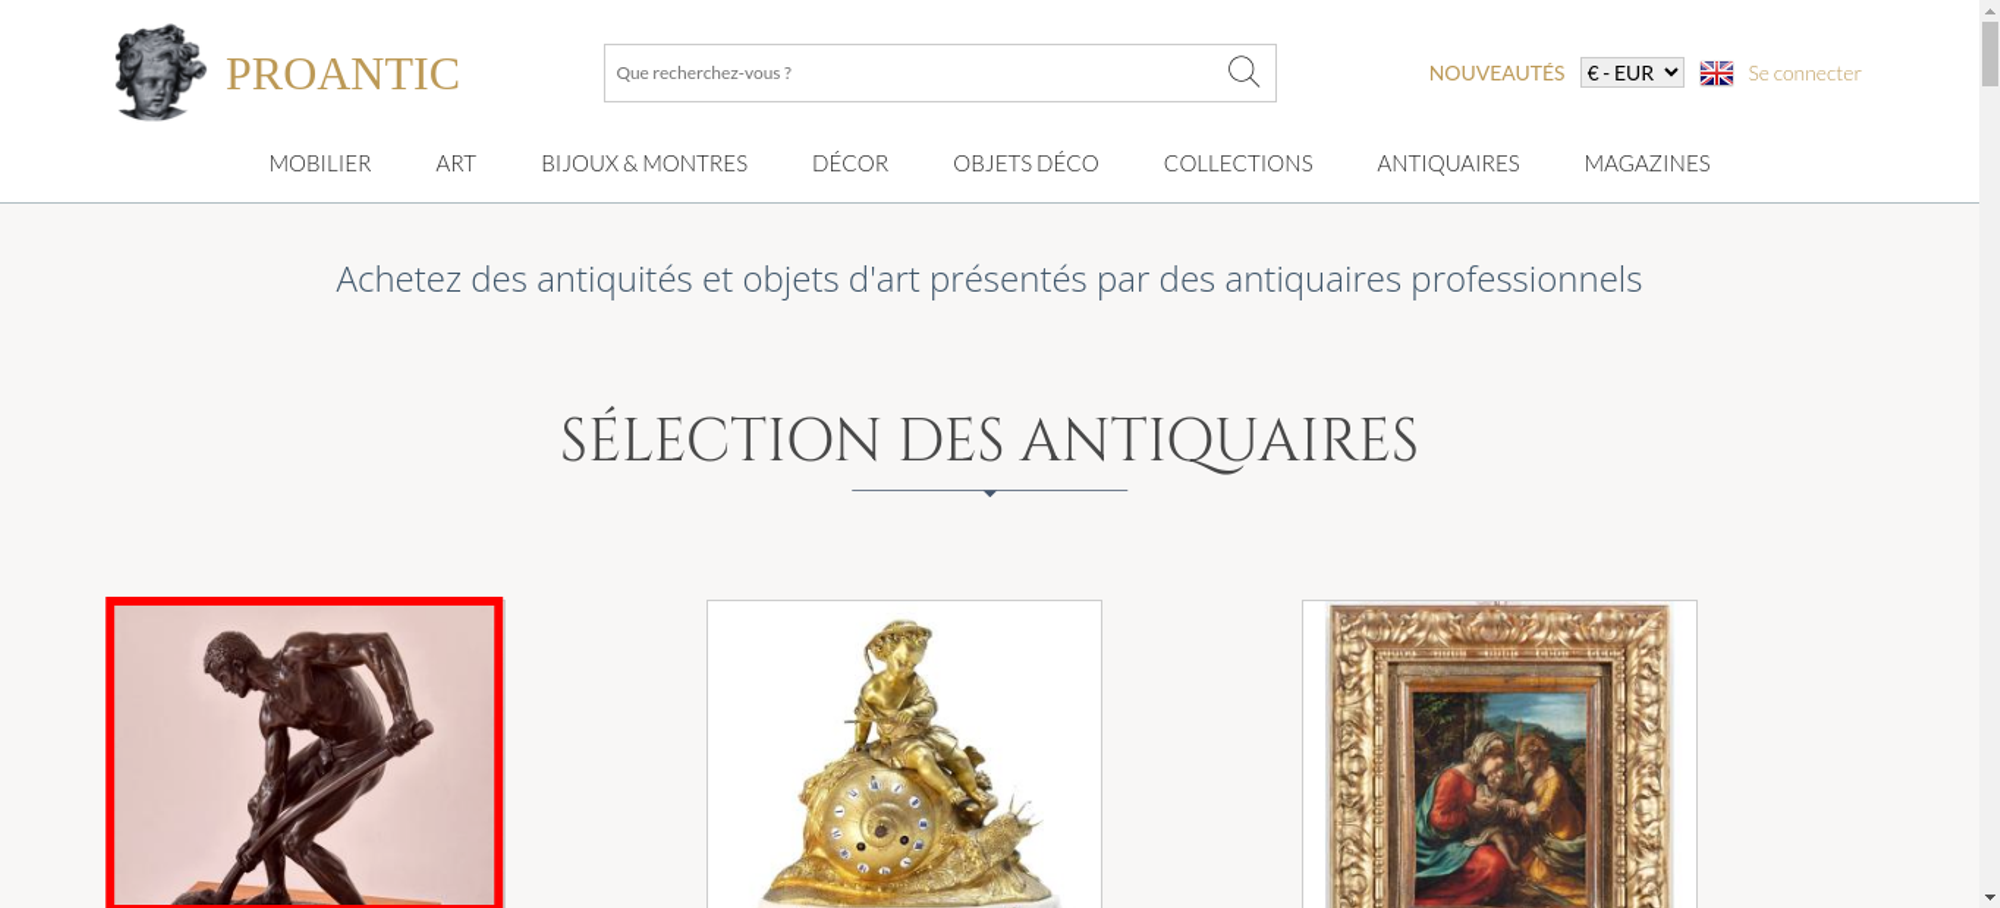Open the Magazines menu
This screenshot has height=908, width=2000.
(1647, 163)
